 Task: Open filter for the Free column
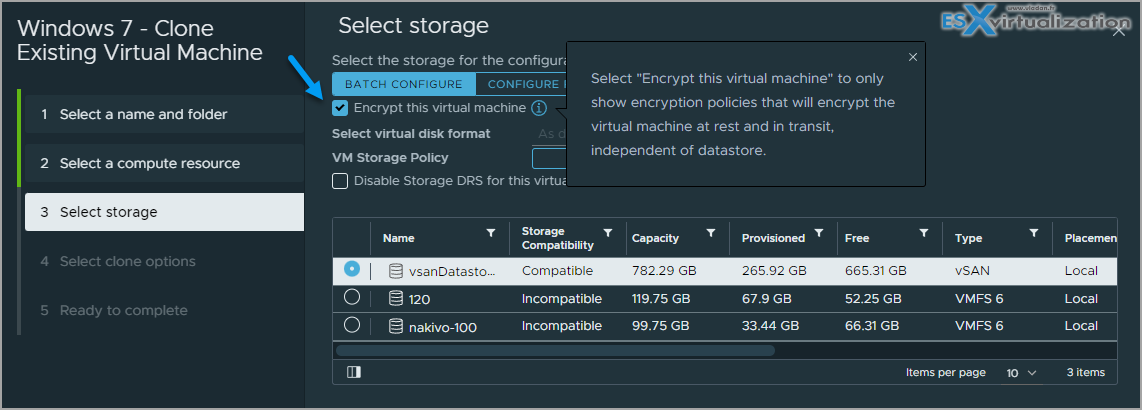[923, 233]
